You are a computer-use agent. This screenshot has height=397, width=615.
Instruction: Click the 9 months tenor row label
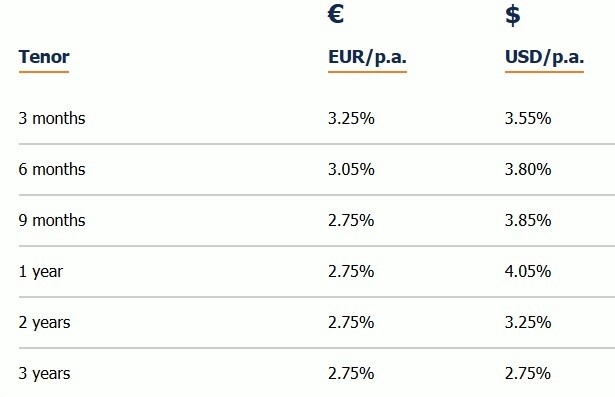click(x=52, y=220)
